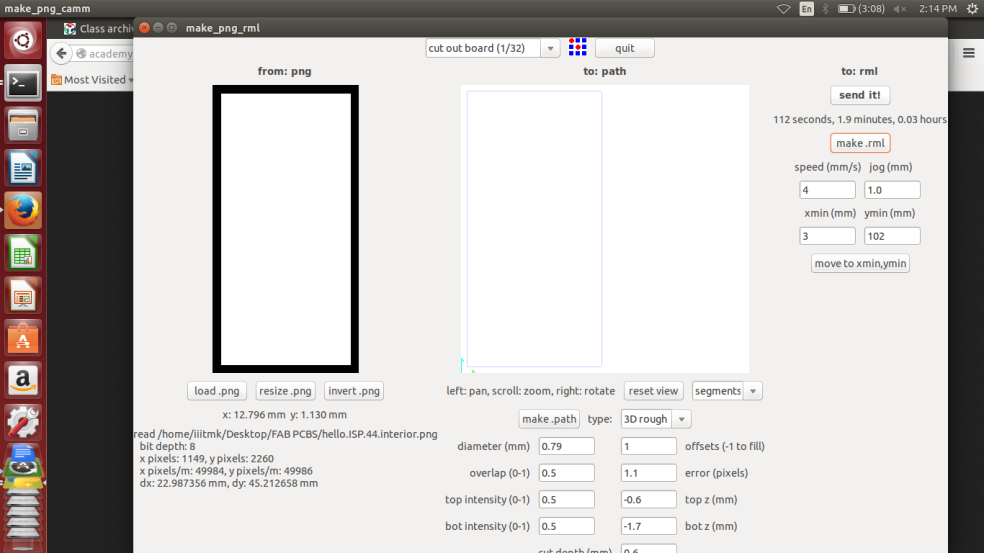Image resolution: width=984 pixels, height=553 pixels.
Task: Open the system gear menu
Action: point(972,8)
